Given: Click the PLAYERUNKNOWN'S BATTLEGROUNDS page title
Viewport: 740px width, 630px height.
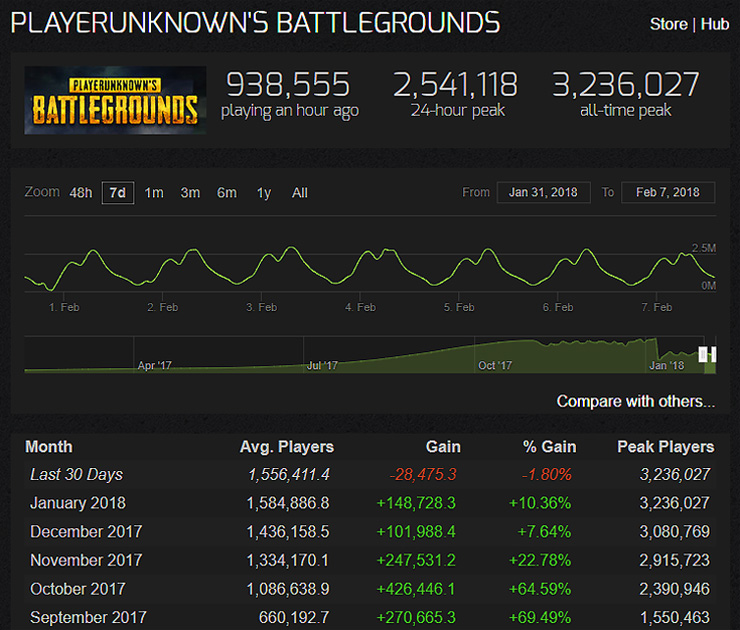Looking at the screenshot, I should click(x=255, y=23).
